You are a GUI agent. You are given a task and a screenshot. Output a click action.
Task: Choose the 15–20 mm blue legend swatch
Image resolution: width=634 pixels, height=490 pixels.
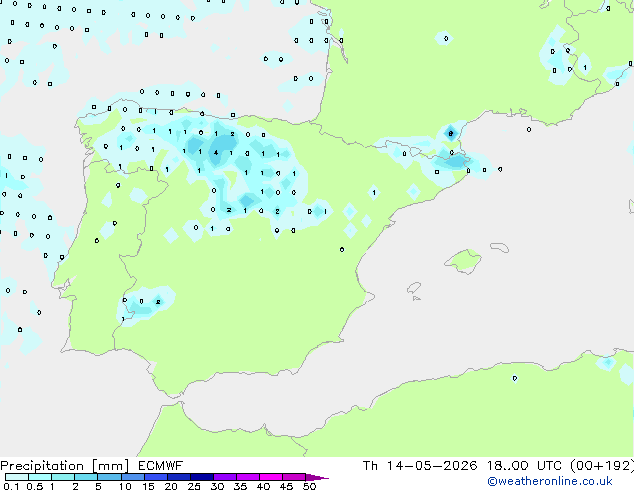point(155,477)
